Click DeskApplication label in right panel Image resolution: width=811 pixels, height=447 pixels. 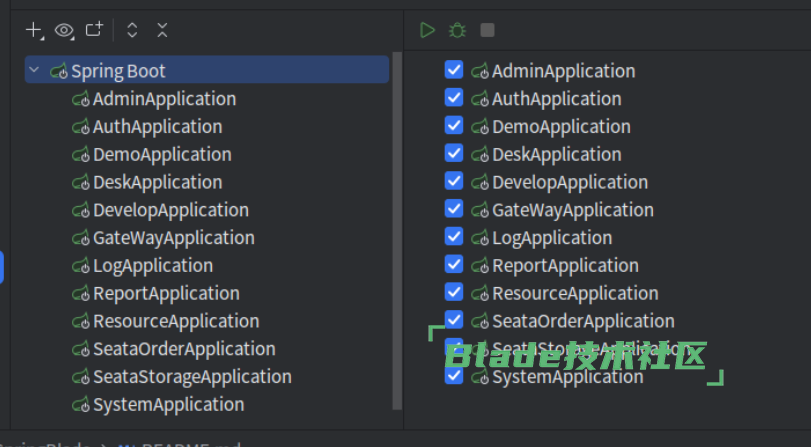(557, 154)
